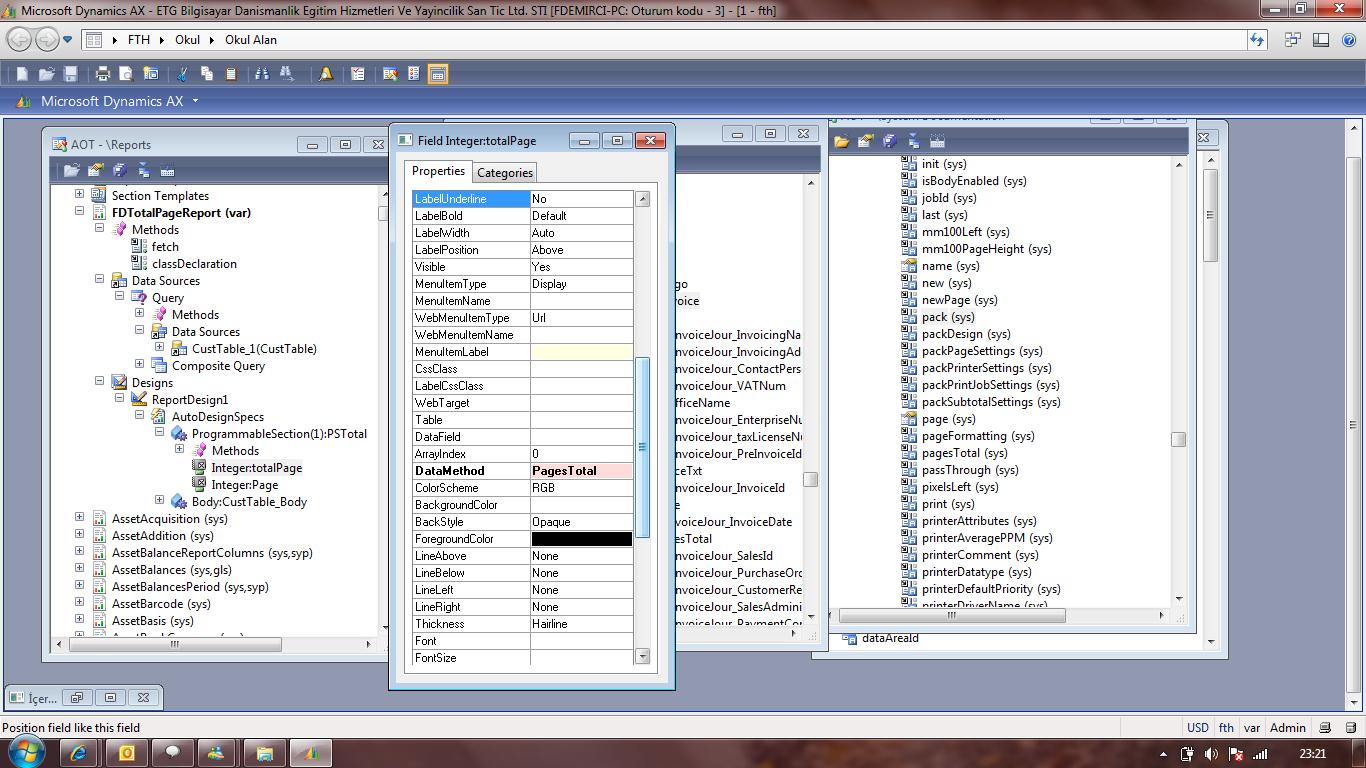Select the Integer:totalPage tree item
Viewport: 1366px width, 768px height.
[x=256, y=467]
